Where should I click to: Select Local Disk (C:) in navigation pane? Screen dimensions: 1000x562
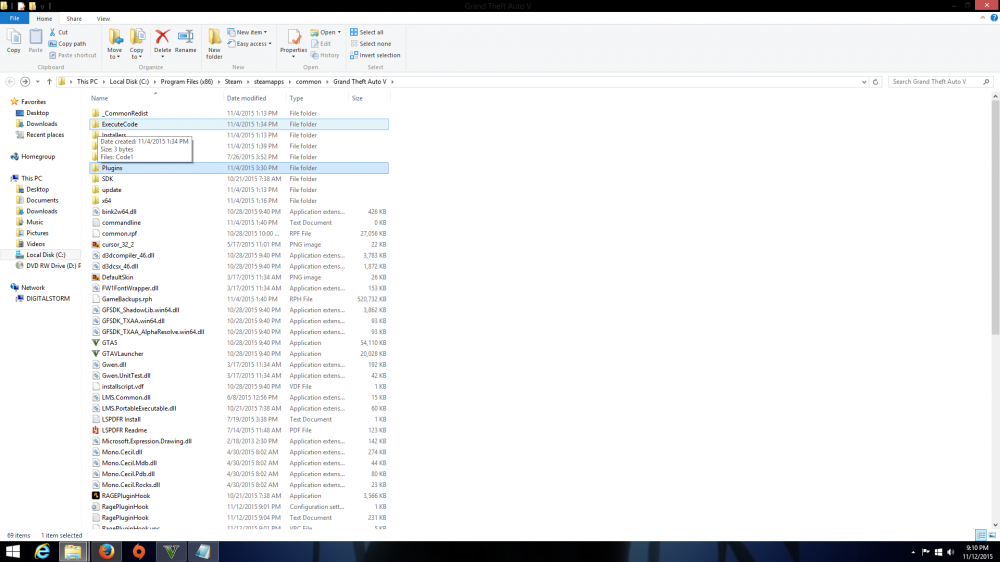point(45,255)
